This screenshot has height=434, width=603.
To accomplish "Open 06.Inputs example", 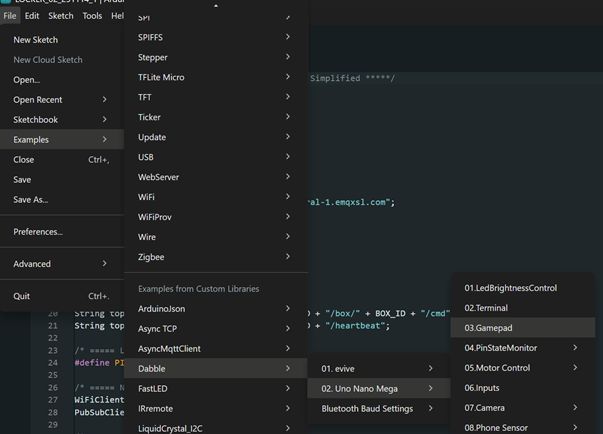I will point(523,388).
